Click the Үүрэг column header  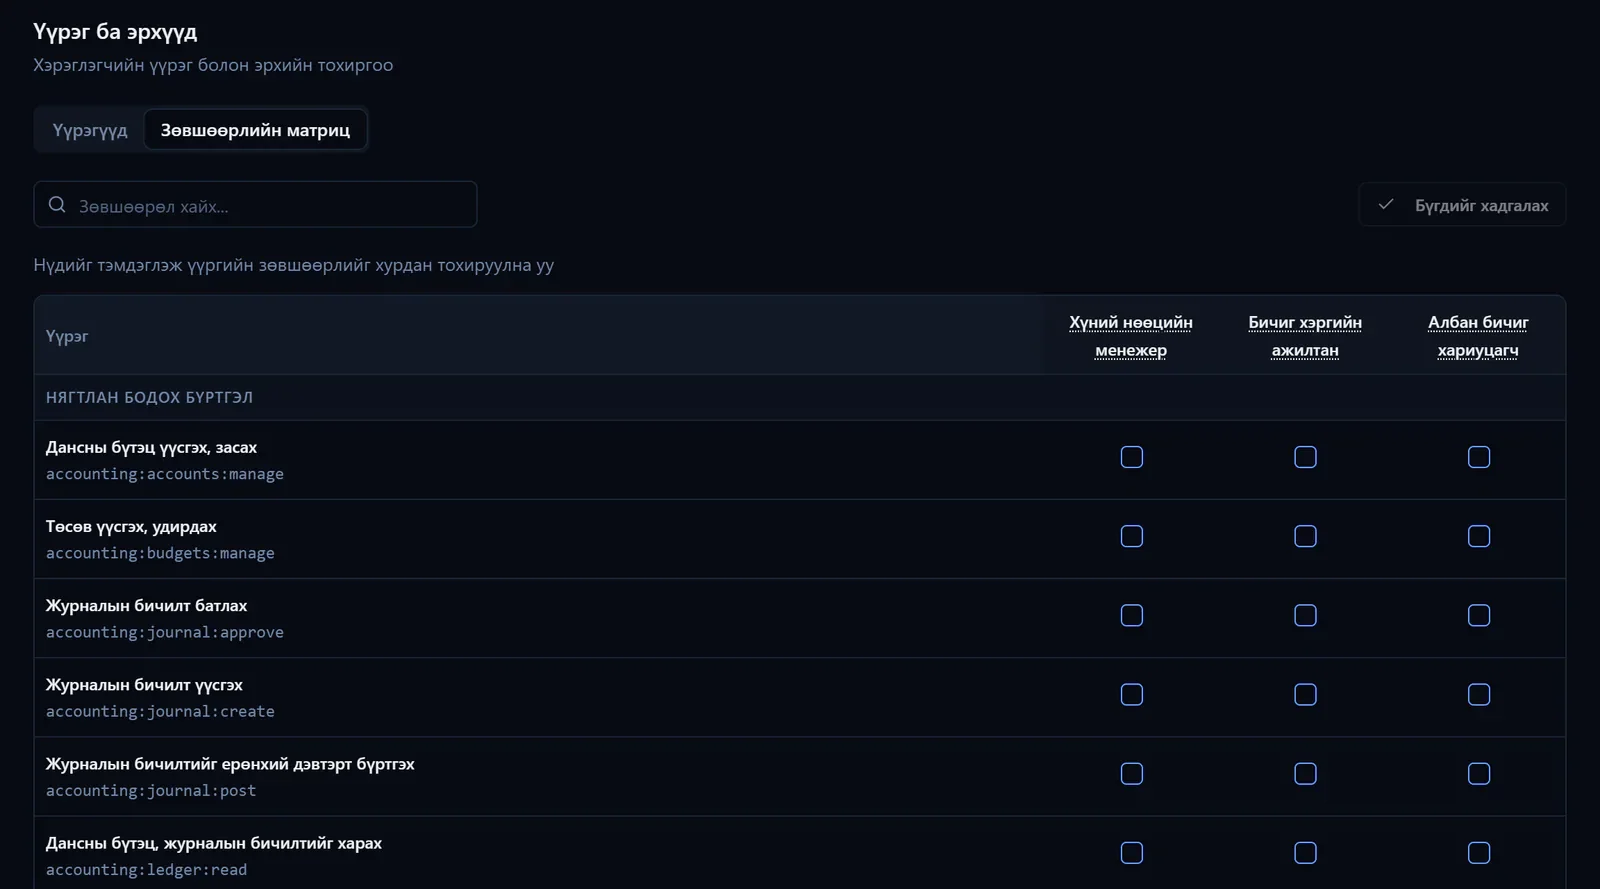pos(67,336)
